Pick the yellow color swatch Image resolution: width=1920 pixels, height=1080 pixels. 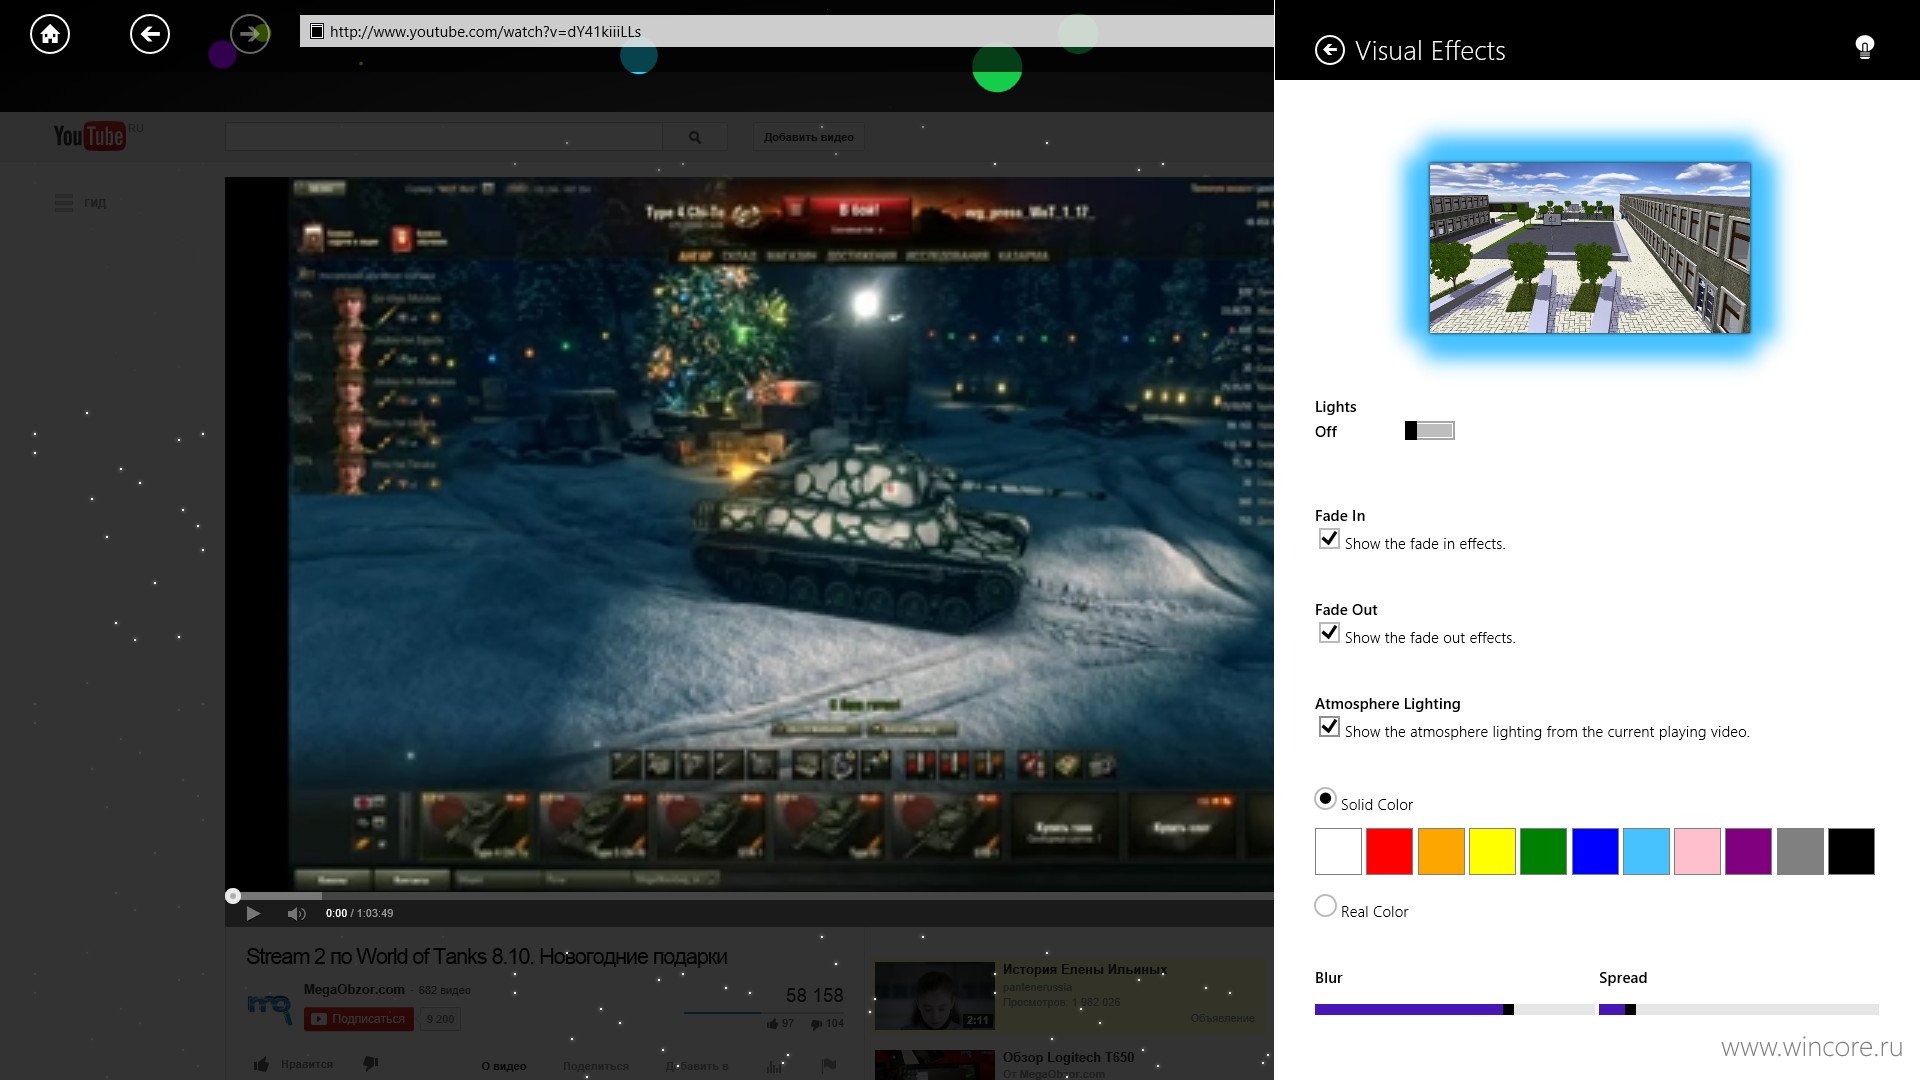pos(1492,852)
